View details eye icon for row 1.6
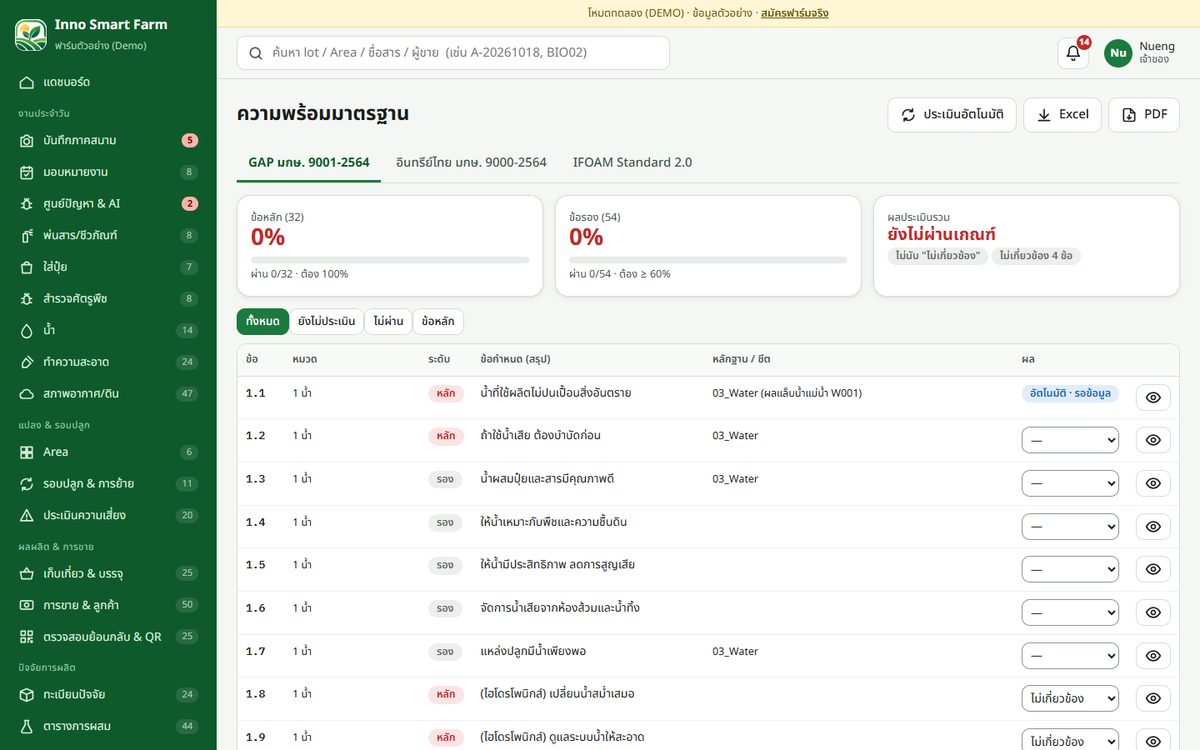 [1153, 613]
